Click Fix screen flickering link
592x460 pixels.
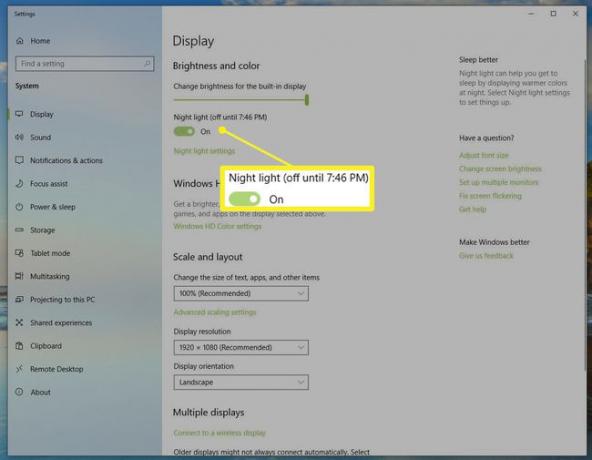[x=490, y=196]
